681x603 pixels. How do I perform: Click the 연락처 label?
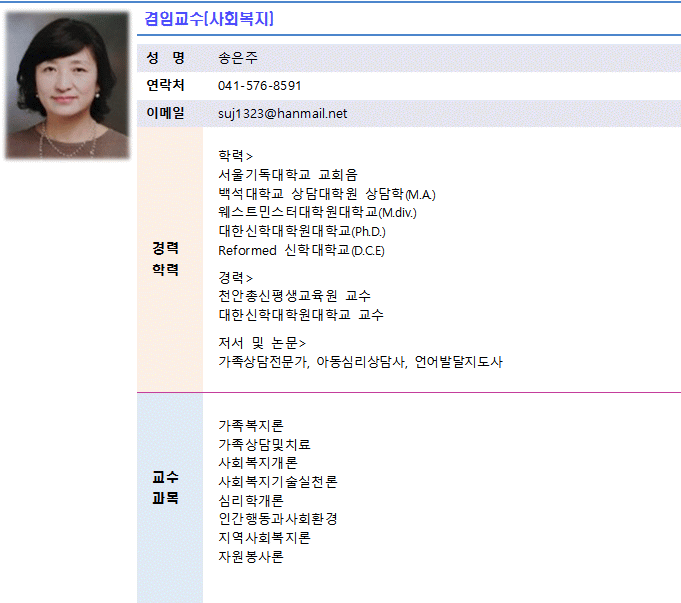click(165, 85)
